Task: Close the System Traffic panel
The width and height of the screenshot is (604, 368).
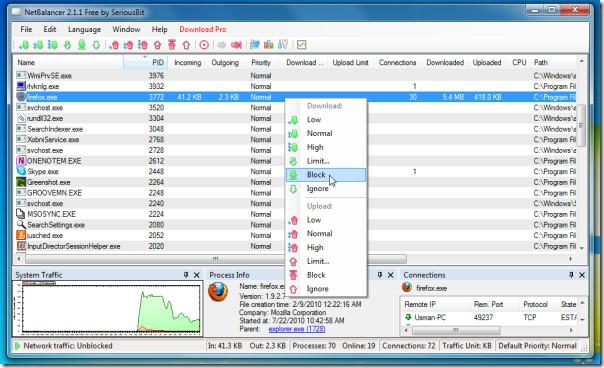Action: (196, 275)
